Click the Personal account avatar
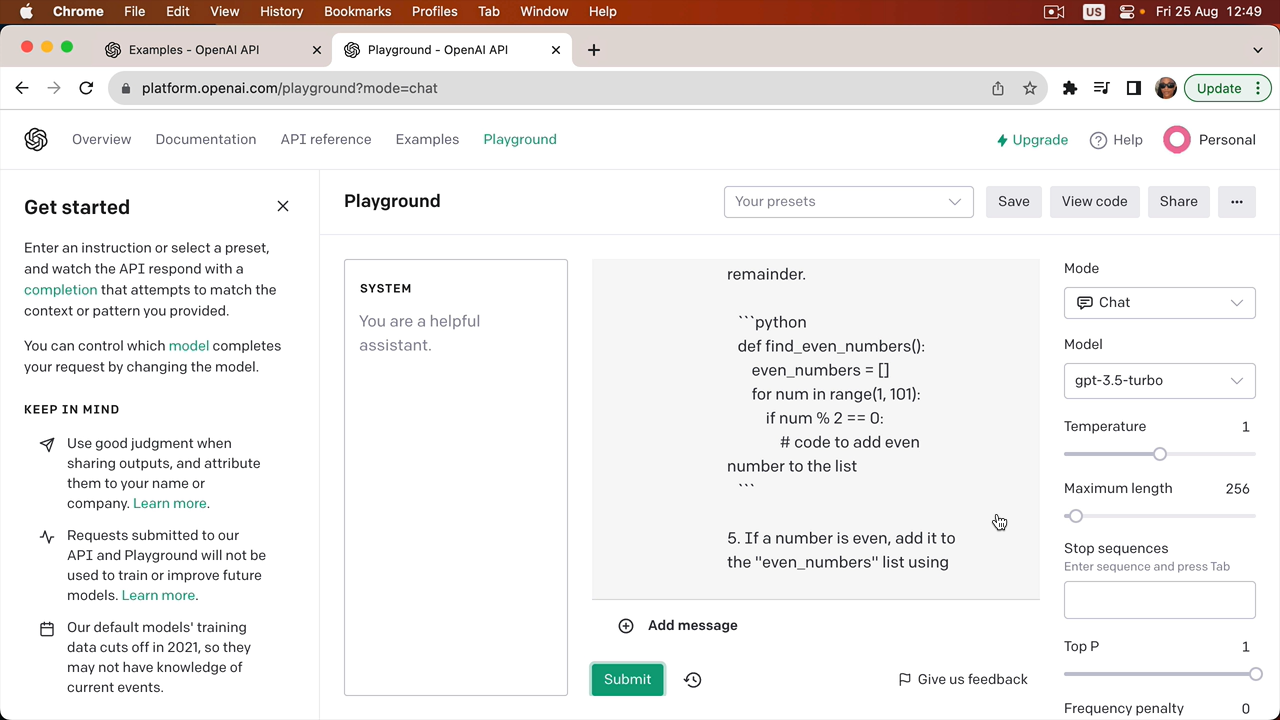 [x=1176, y=140]
